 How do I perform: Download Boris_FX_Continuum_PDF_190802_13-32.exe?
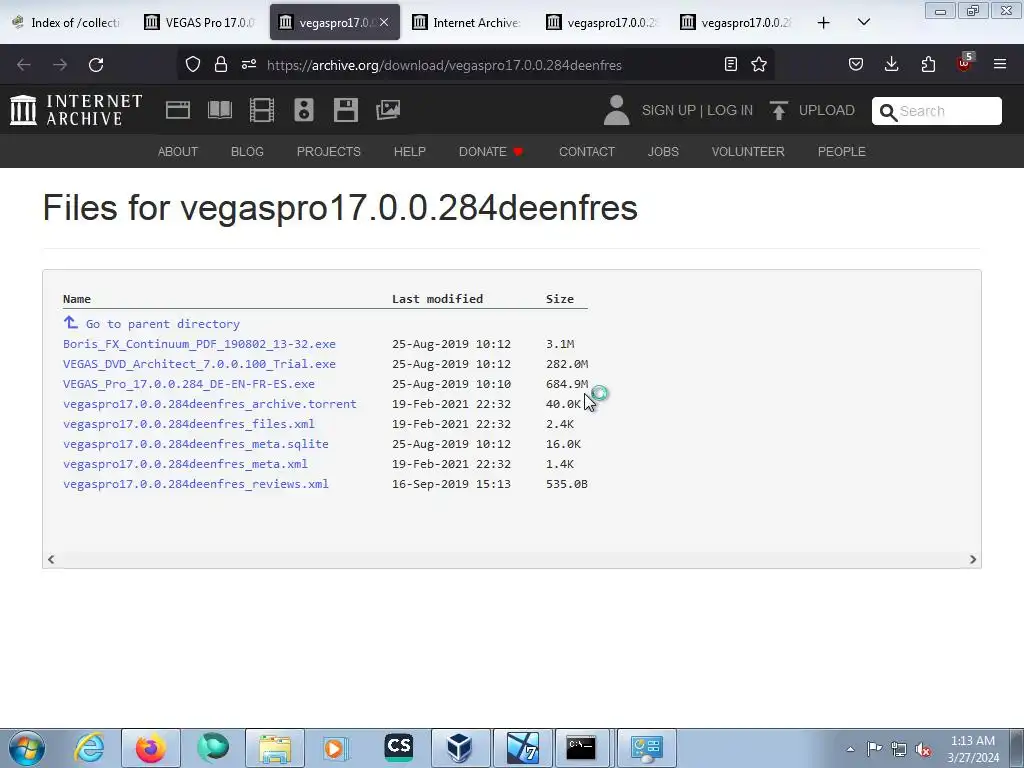[x=199, y=344]
